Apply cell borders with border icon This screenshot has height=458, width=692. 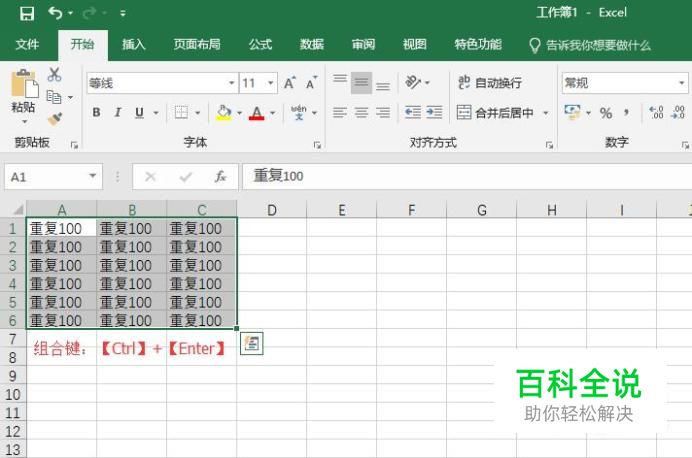coord(181,113)
